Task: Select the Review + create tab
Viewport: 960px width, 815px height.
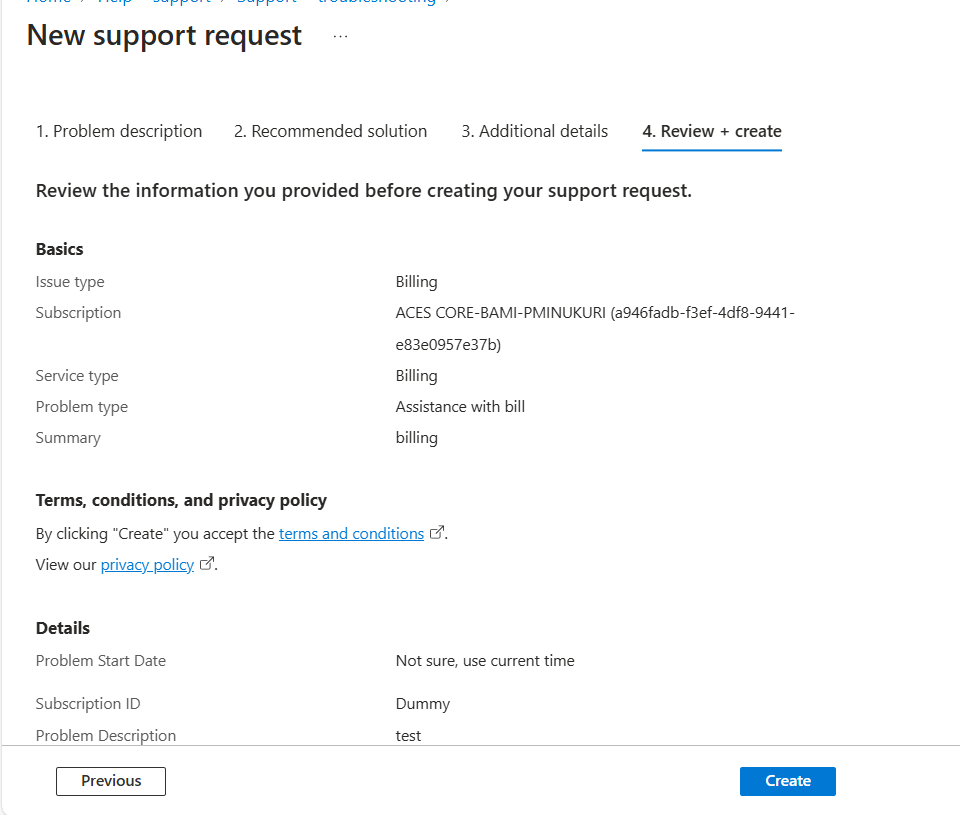Action: pos(711,131)
